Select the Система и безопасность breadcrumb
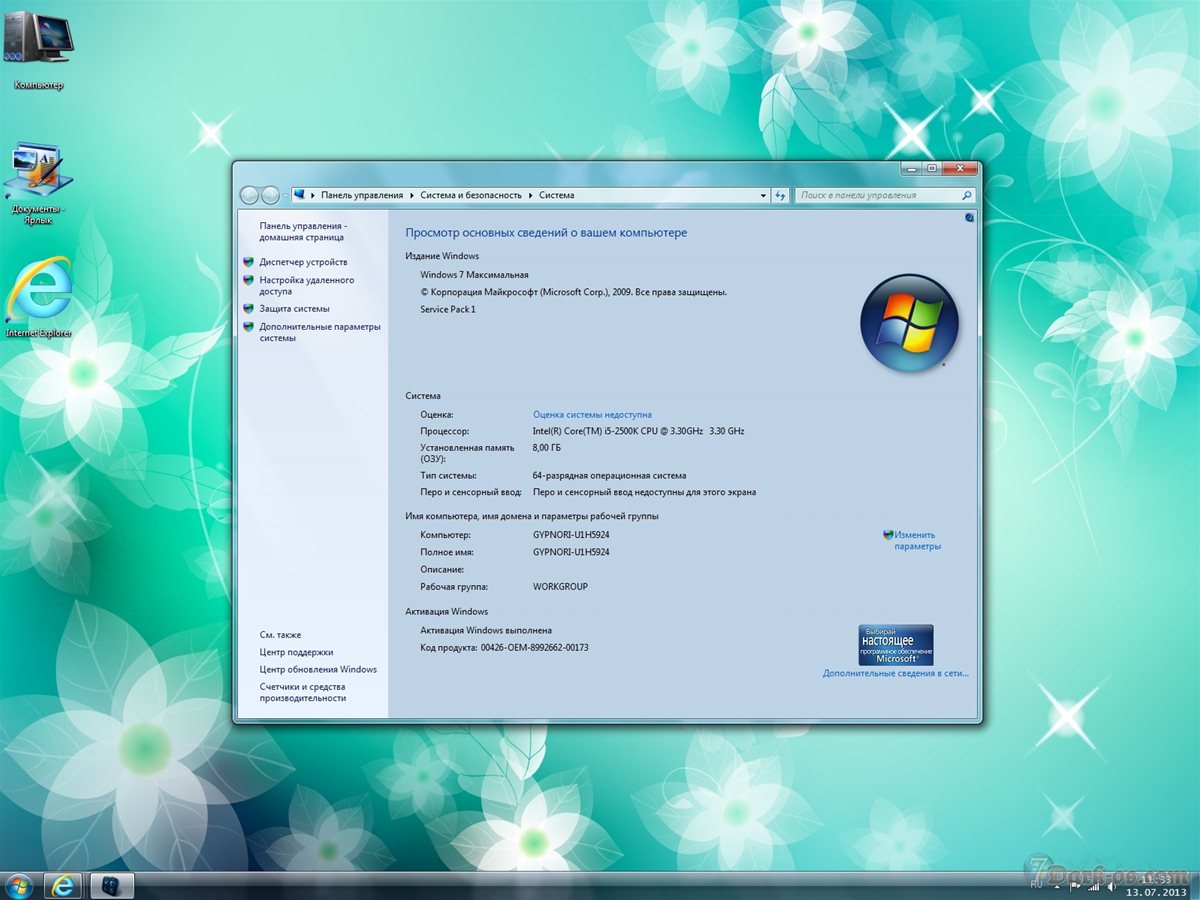 coord(471,196)
